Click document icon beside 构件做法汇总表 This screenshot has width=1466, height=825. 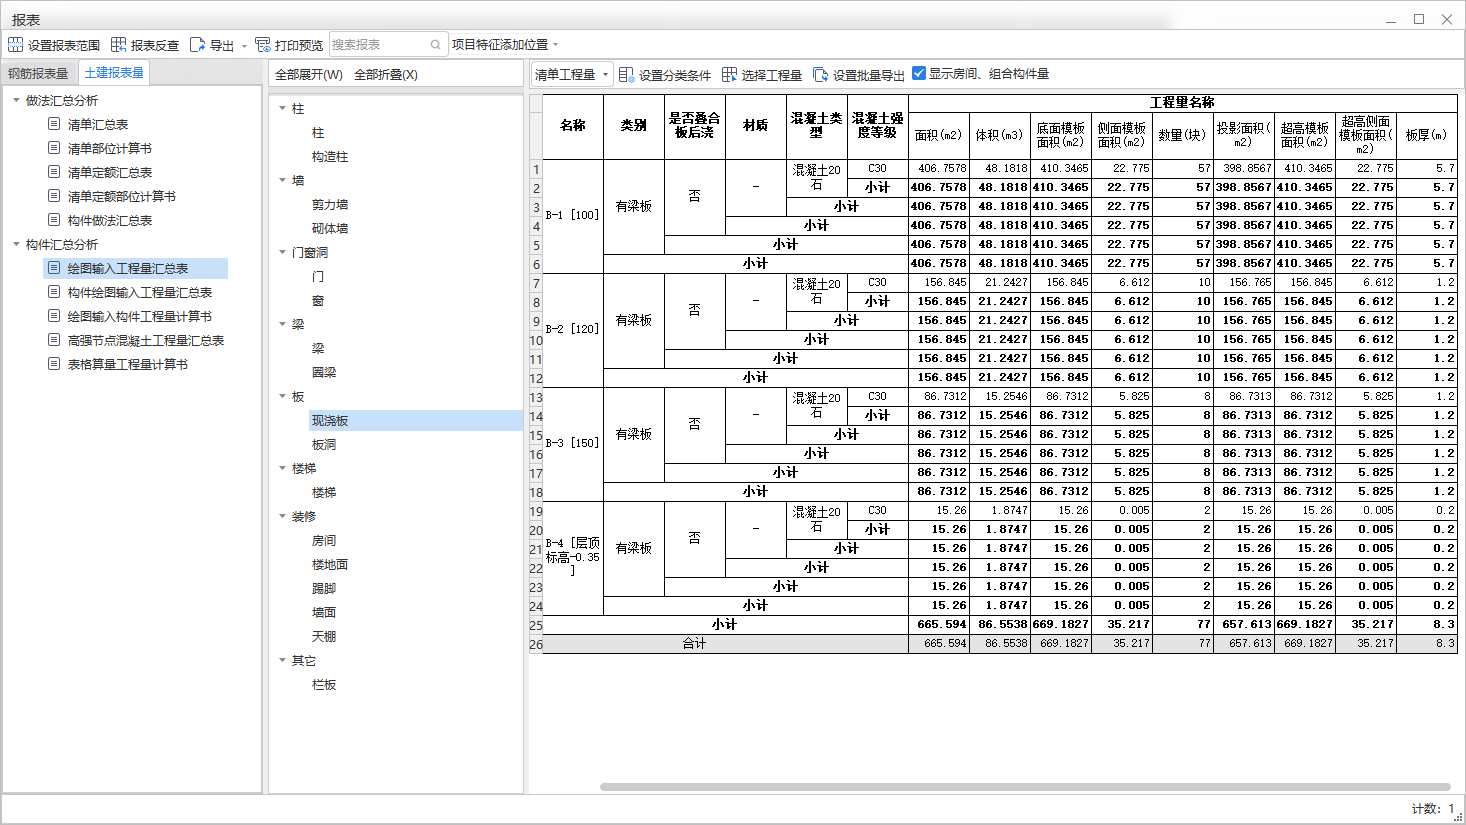54,220
